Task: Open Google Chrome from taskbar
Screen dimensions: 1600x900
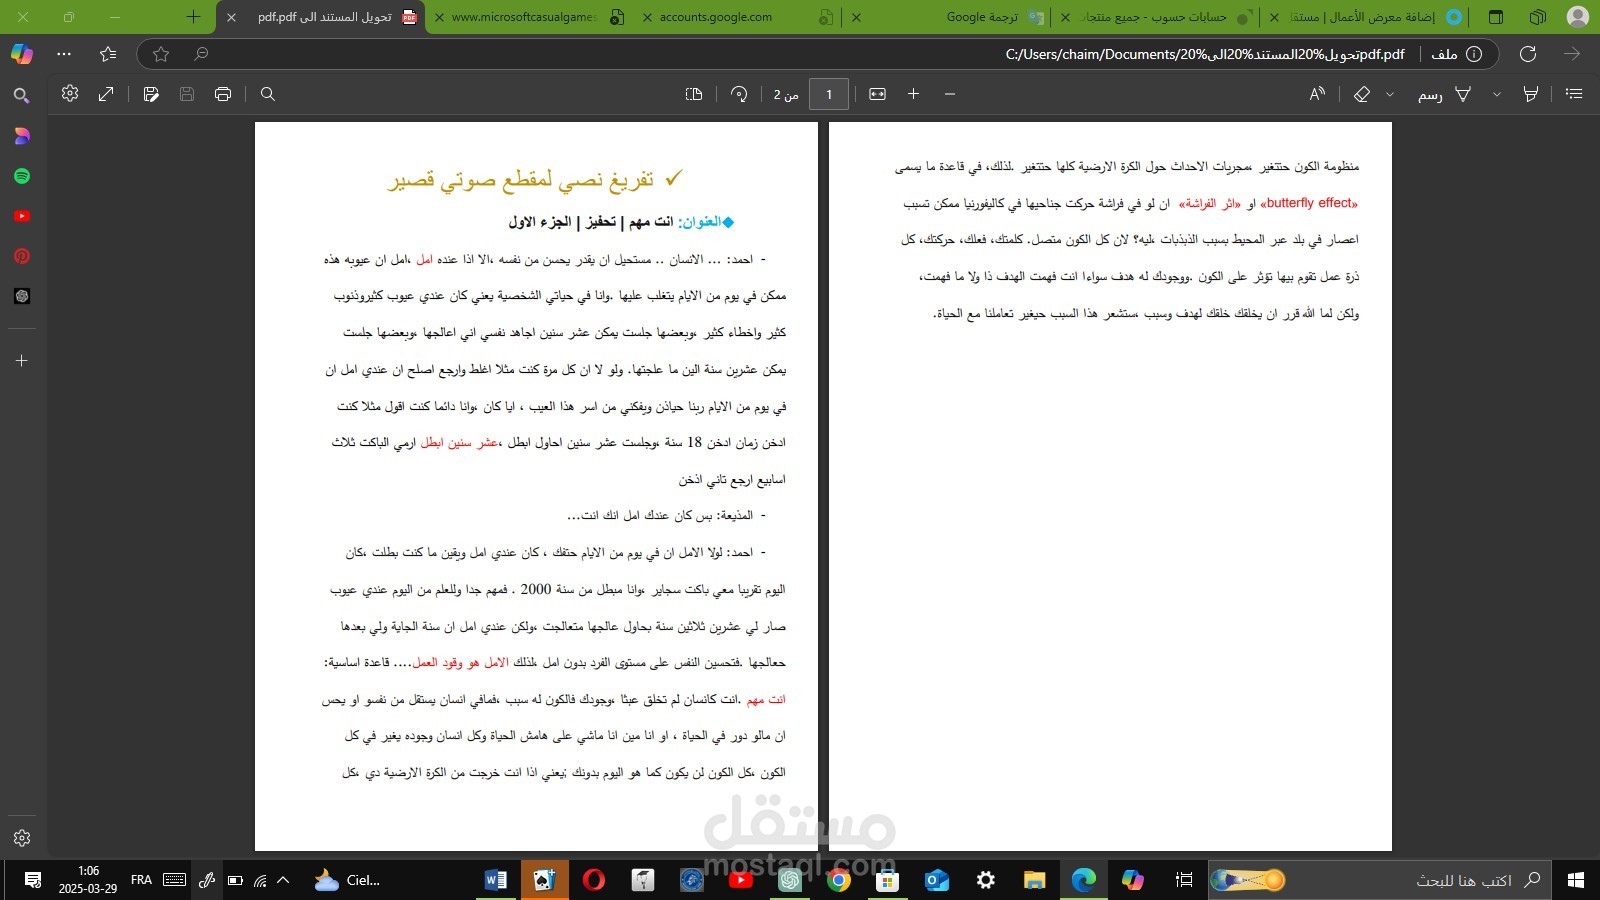Action: tap(839, 880)
